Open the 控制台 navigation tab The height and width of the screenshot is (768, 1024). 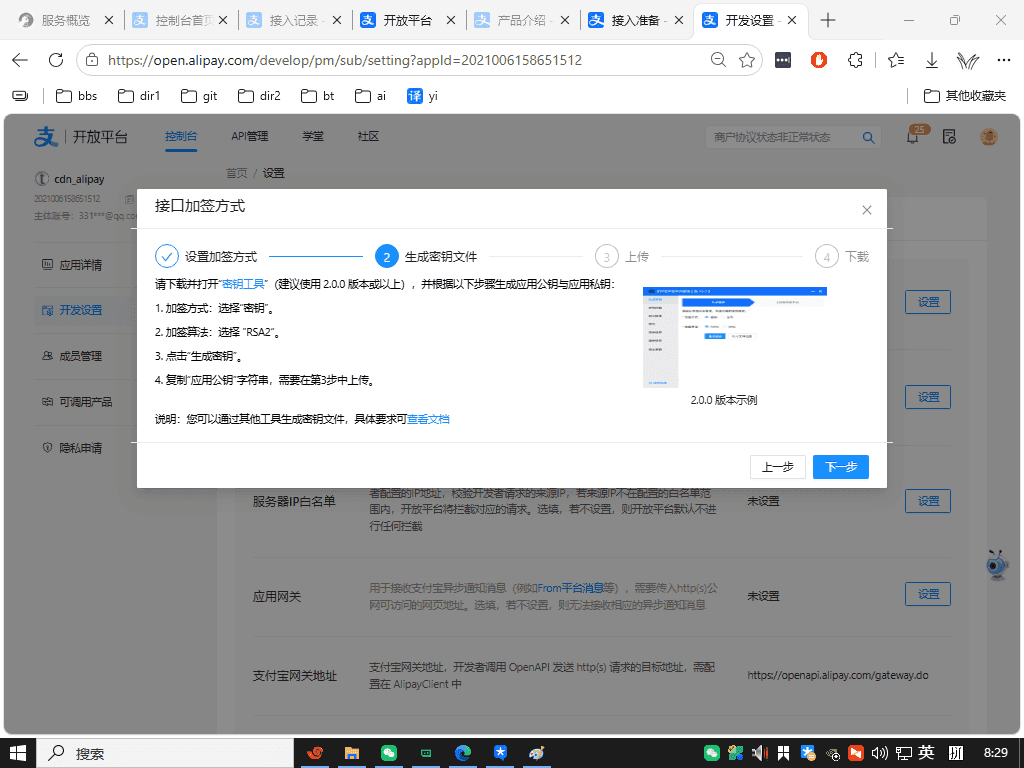tap(181, 136)
